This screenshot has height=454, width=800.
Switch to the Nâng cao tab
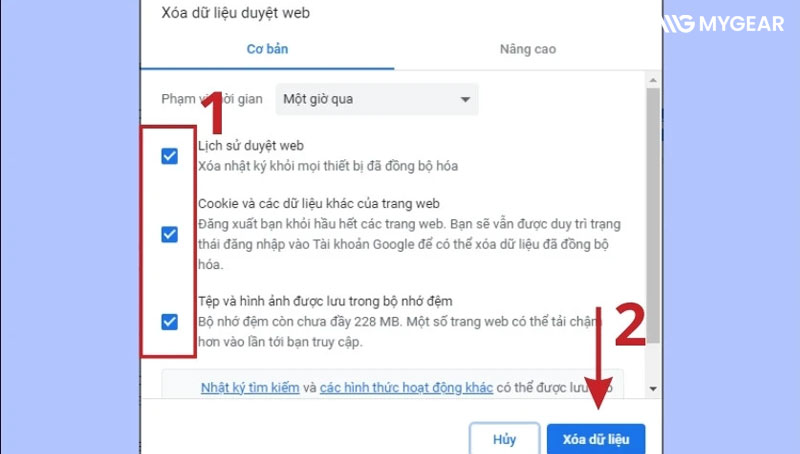[x=528, y=49]
